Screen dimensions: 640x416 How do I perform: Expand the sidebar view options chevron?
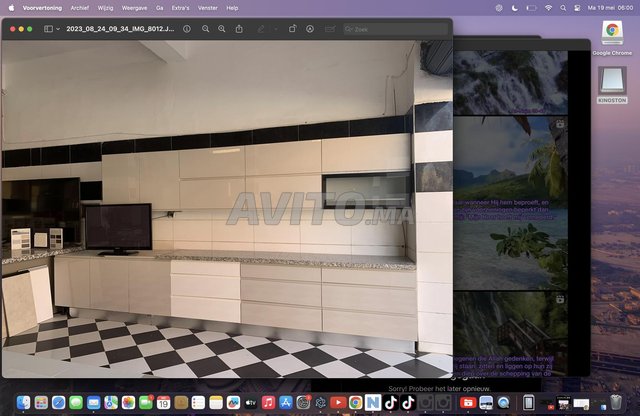click(x=58, y=29)
